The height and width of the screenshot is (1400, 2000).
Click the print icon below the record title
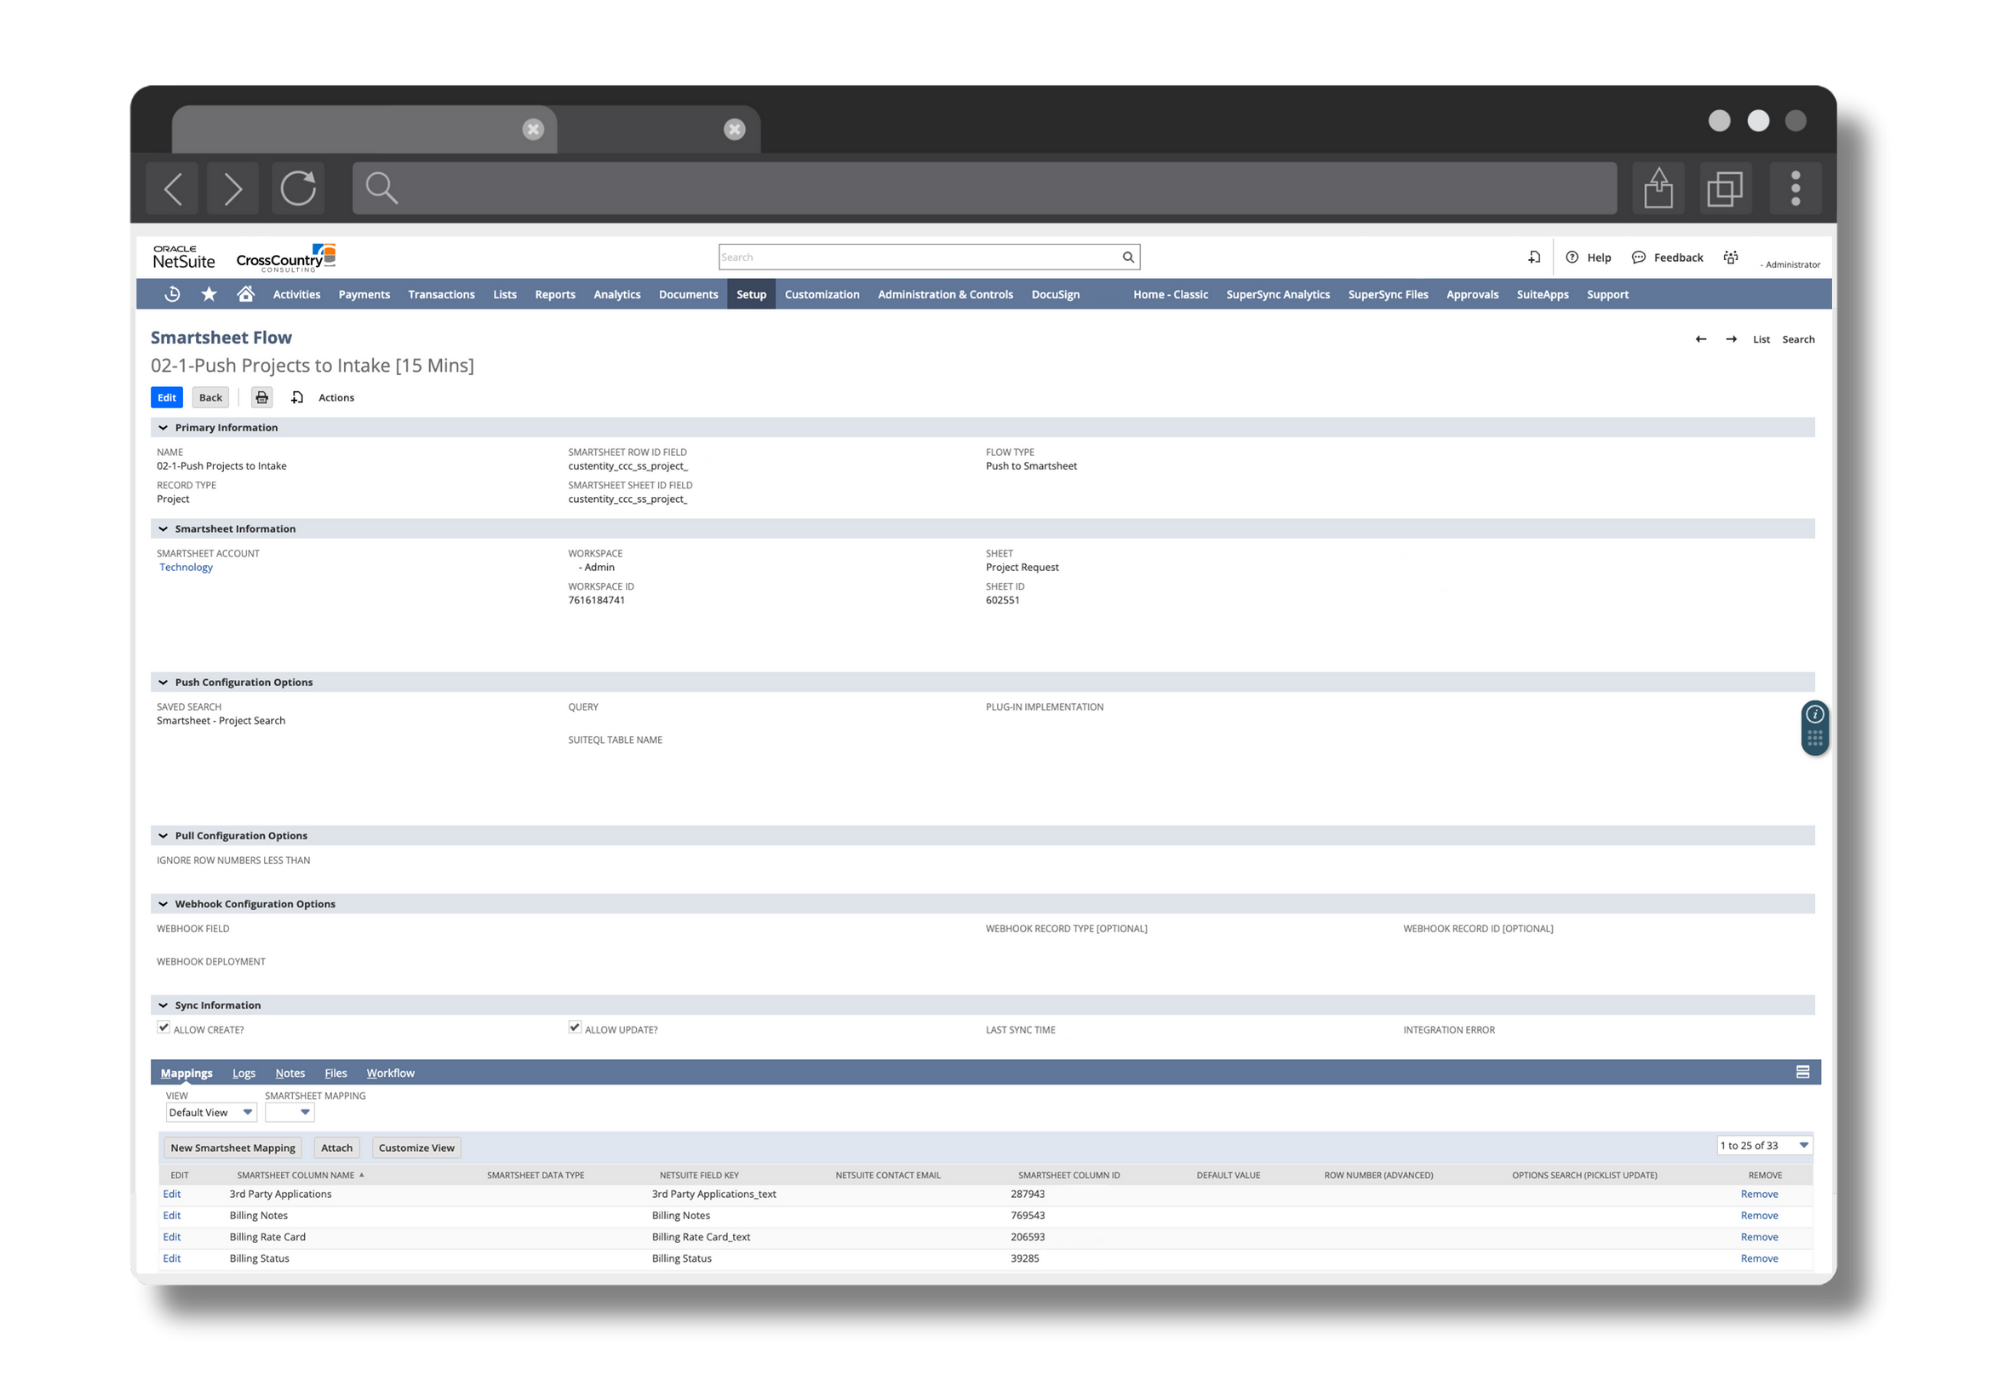coord(261,397)
